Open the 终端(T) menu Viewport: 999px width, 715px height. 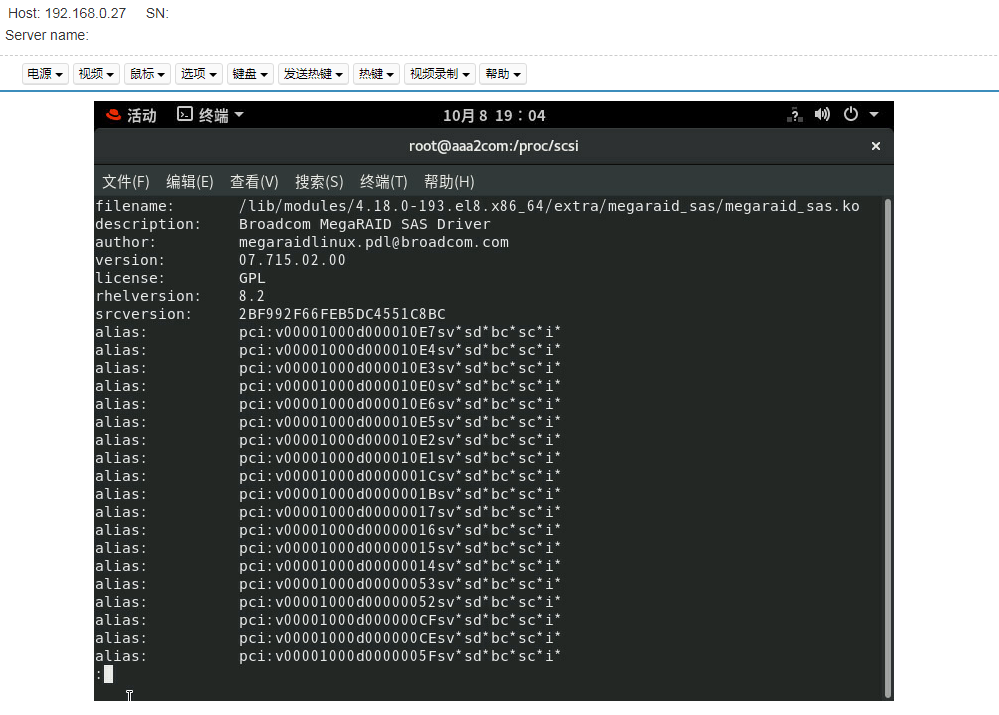(384, 182)
